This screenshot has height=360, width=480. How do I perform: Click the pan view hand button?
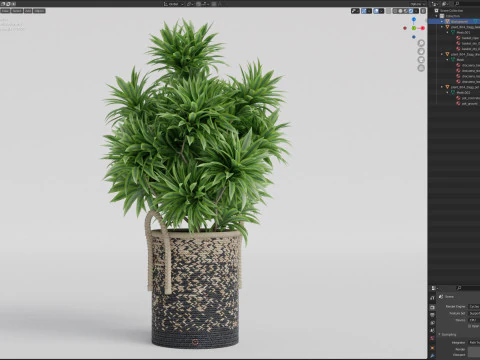[421, 51]
